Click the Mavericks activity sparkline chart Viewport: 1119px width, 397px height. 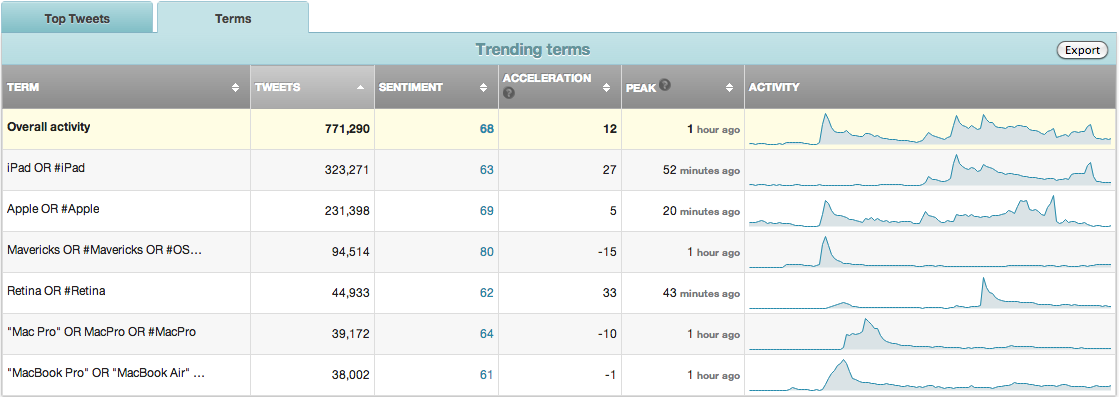pyautogui.click(x=930, y=252)
